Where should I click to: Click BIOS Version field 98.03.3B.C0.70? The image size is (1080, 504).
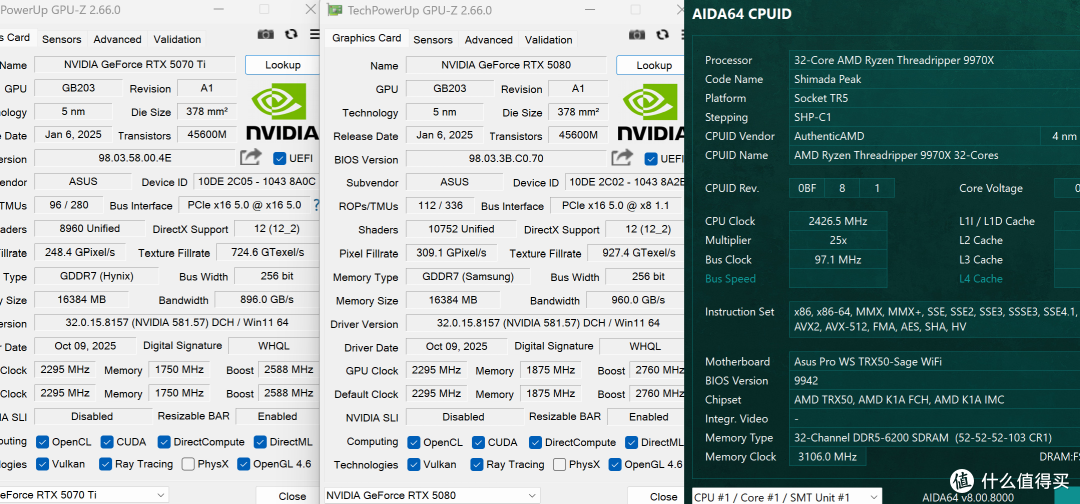[506, 159]
